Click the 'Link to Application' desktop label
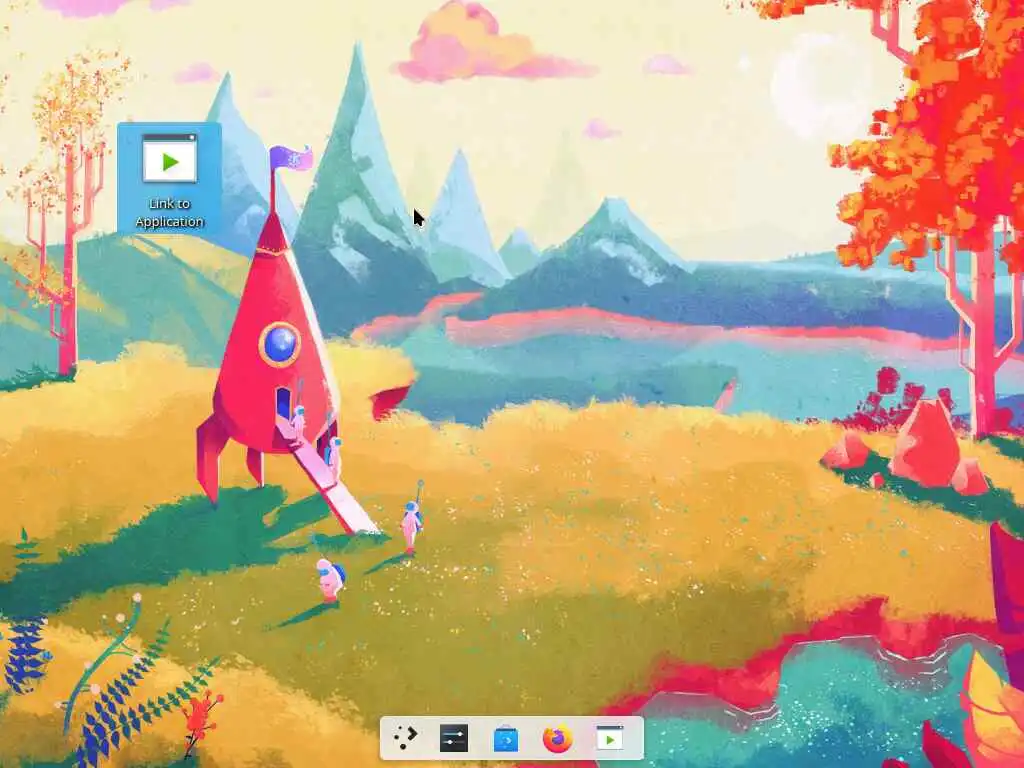Viewport: 1024px width, 768px height. click(170, 213)
